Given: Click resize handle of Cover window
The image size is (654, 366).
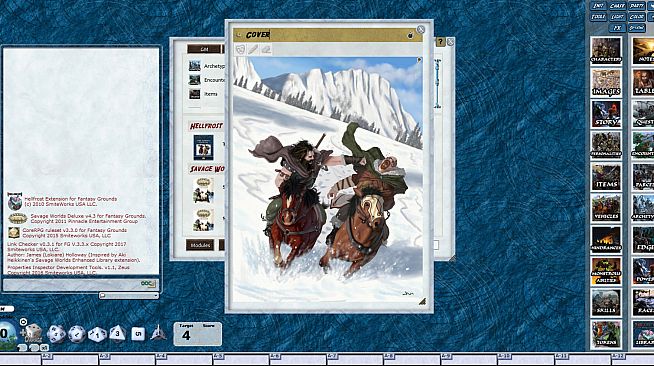Looking at the screenshot, I should pos(422,301).
